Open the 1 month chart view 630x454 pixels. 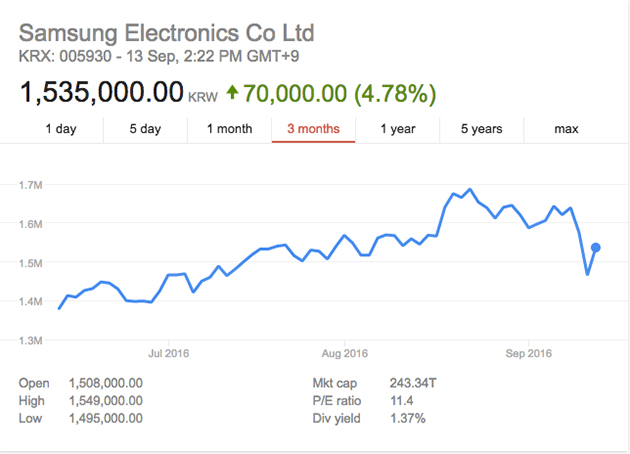click(229, 129)
